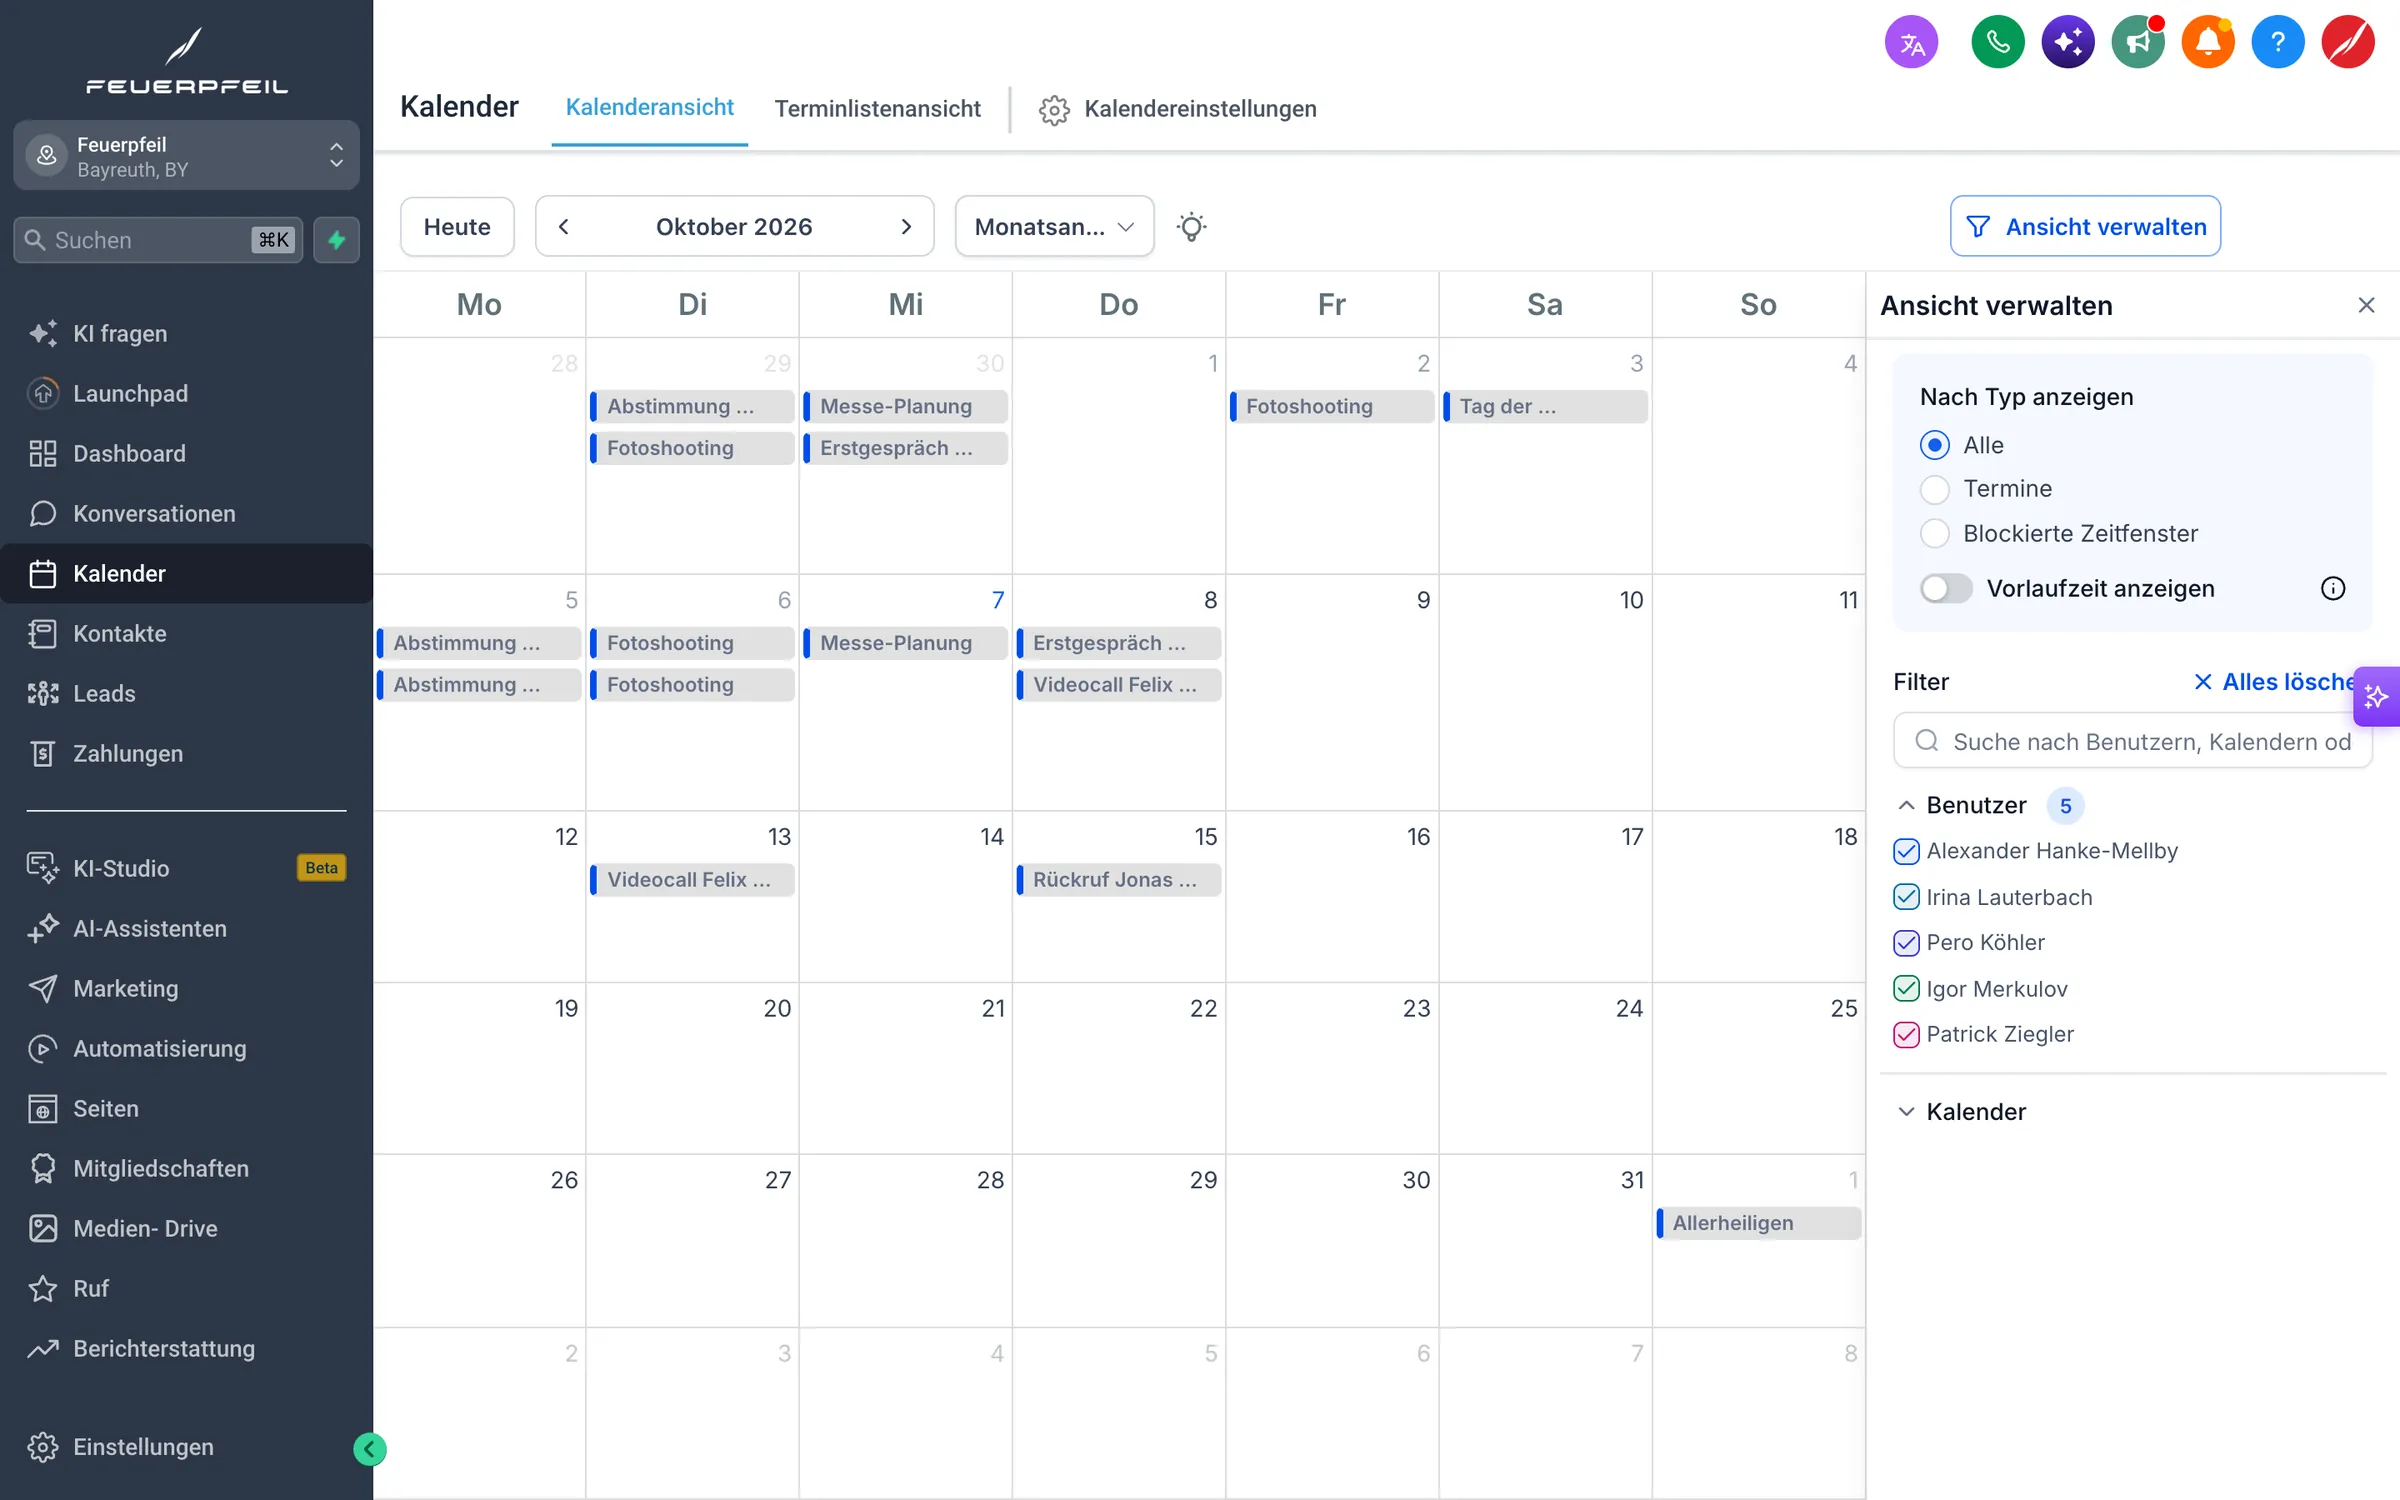The image size is (2400, 1500).
Task: Go to next month arrow
Action: tap(906, 227)
